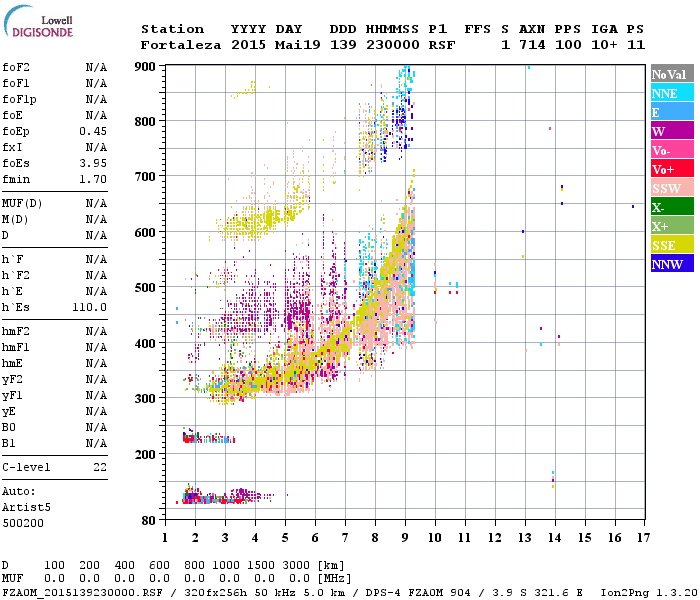
Task: Click the Lowell Digisonde logo
Action: [38, 21]
